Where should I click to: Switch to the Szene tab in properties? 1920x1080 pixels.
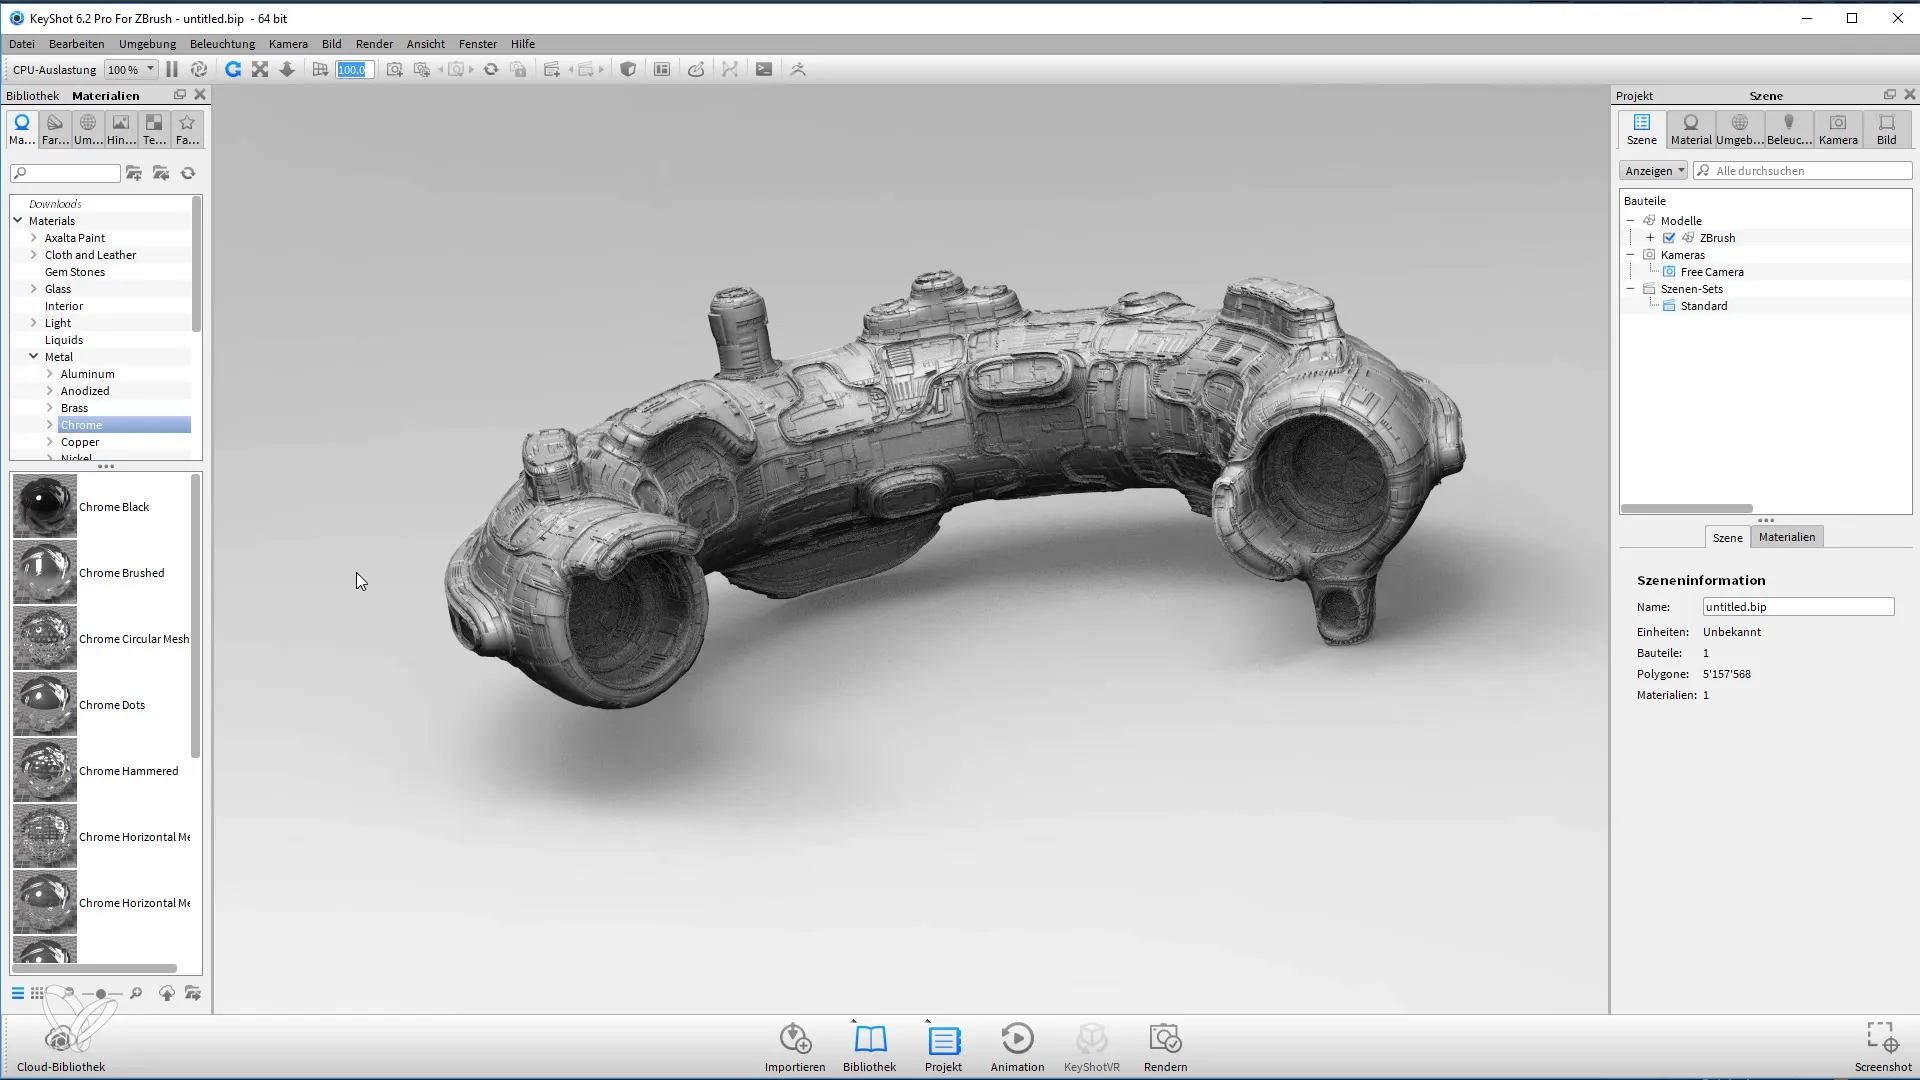[x=1727, y=537]
